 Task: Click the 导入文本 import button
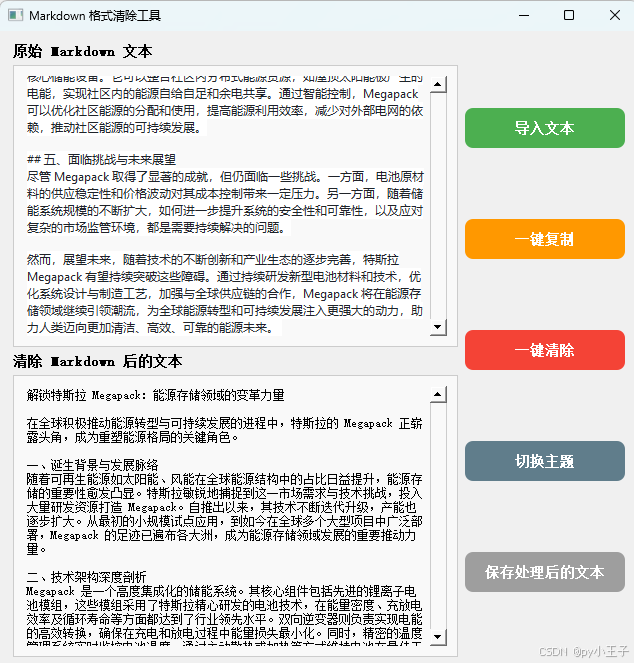(545, 128)
